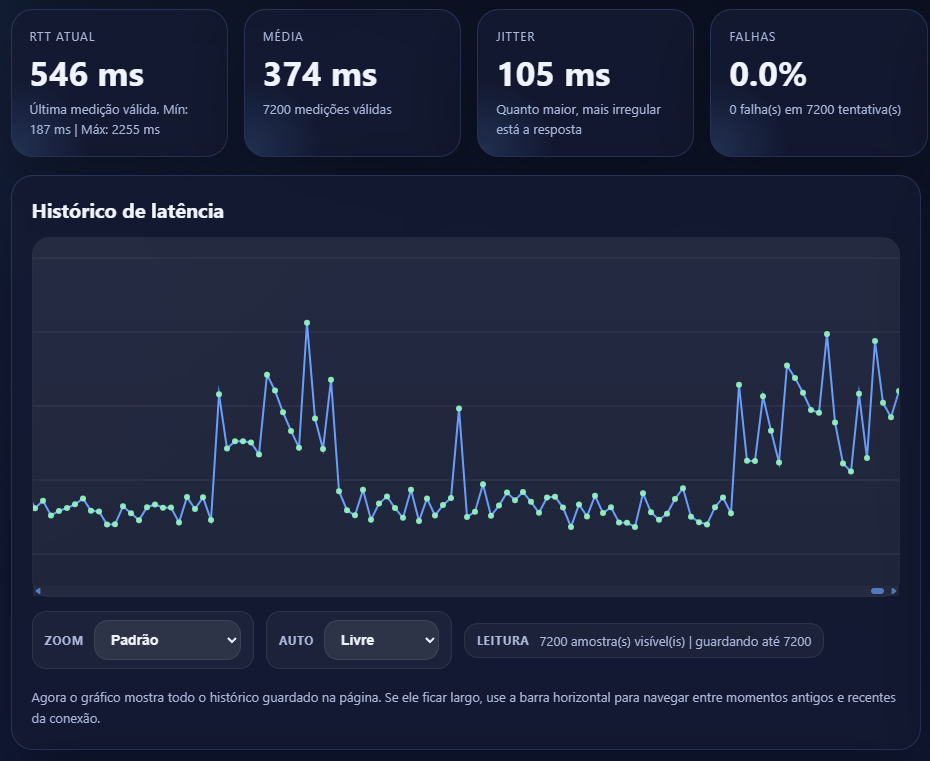This screenshot has width=930, height=761.
Task: Click the Leitura status pill with 7200 amostras
Action: pyautogui.click(x=643, y=641)
